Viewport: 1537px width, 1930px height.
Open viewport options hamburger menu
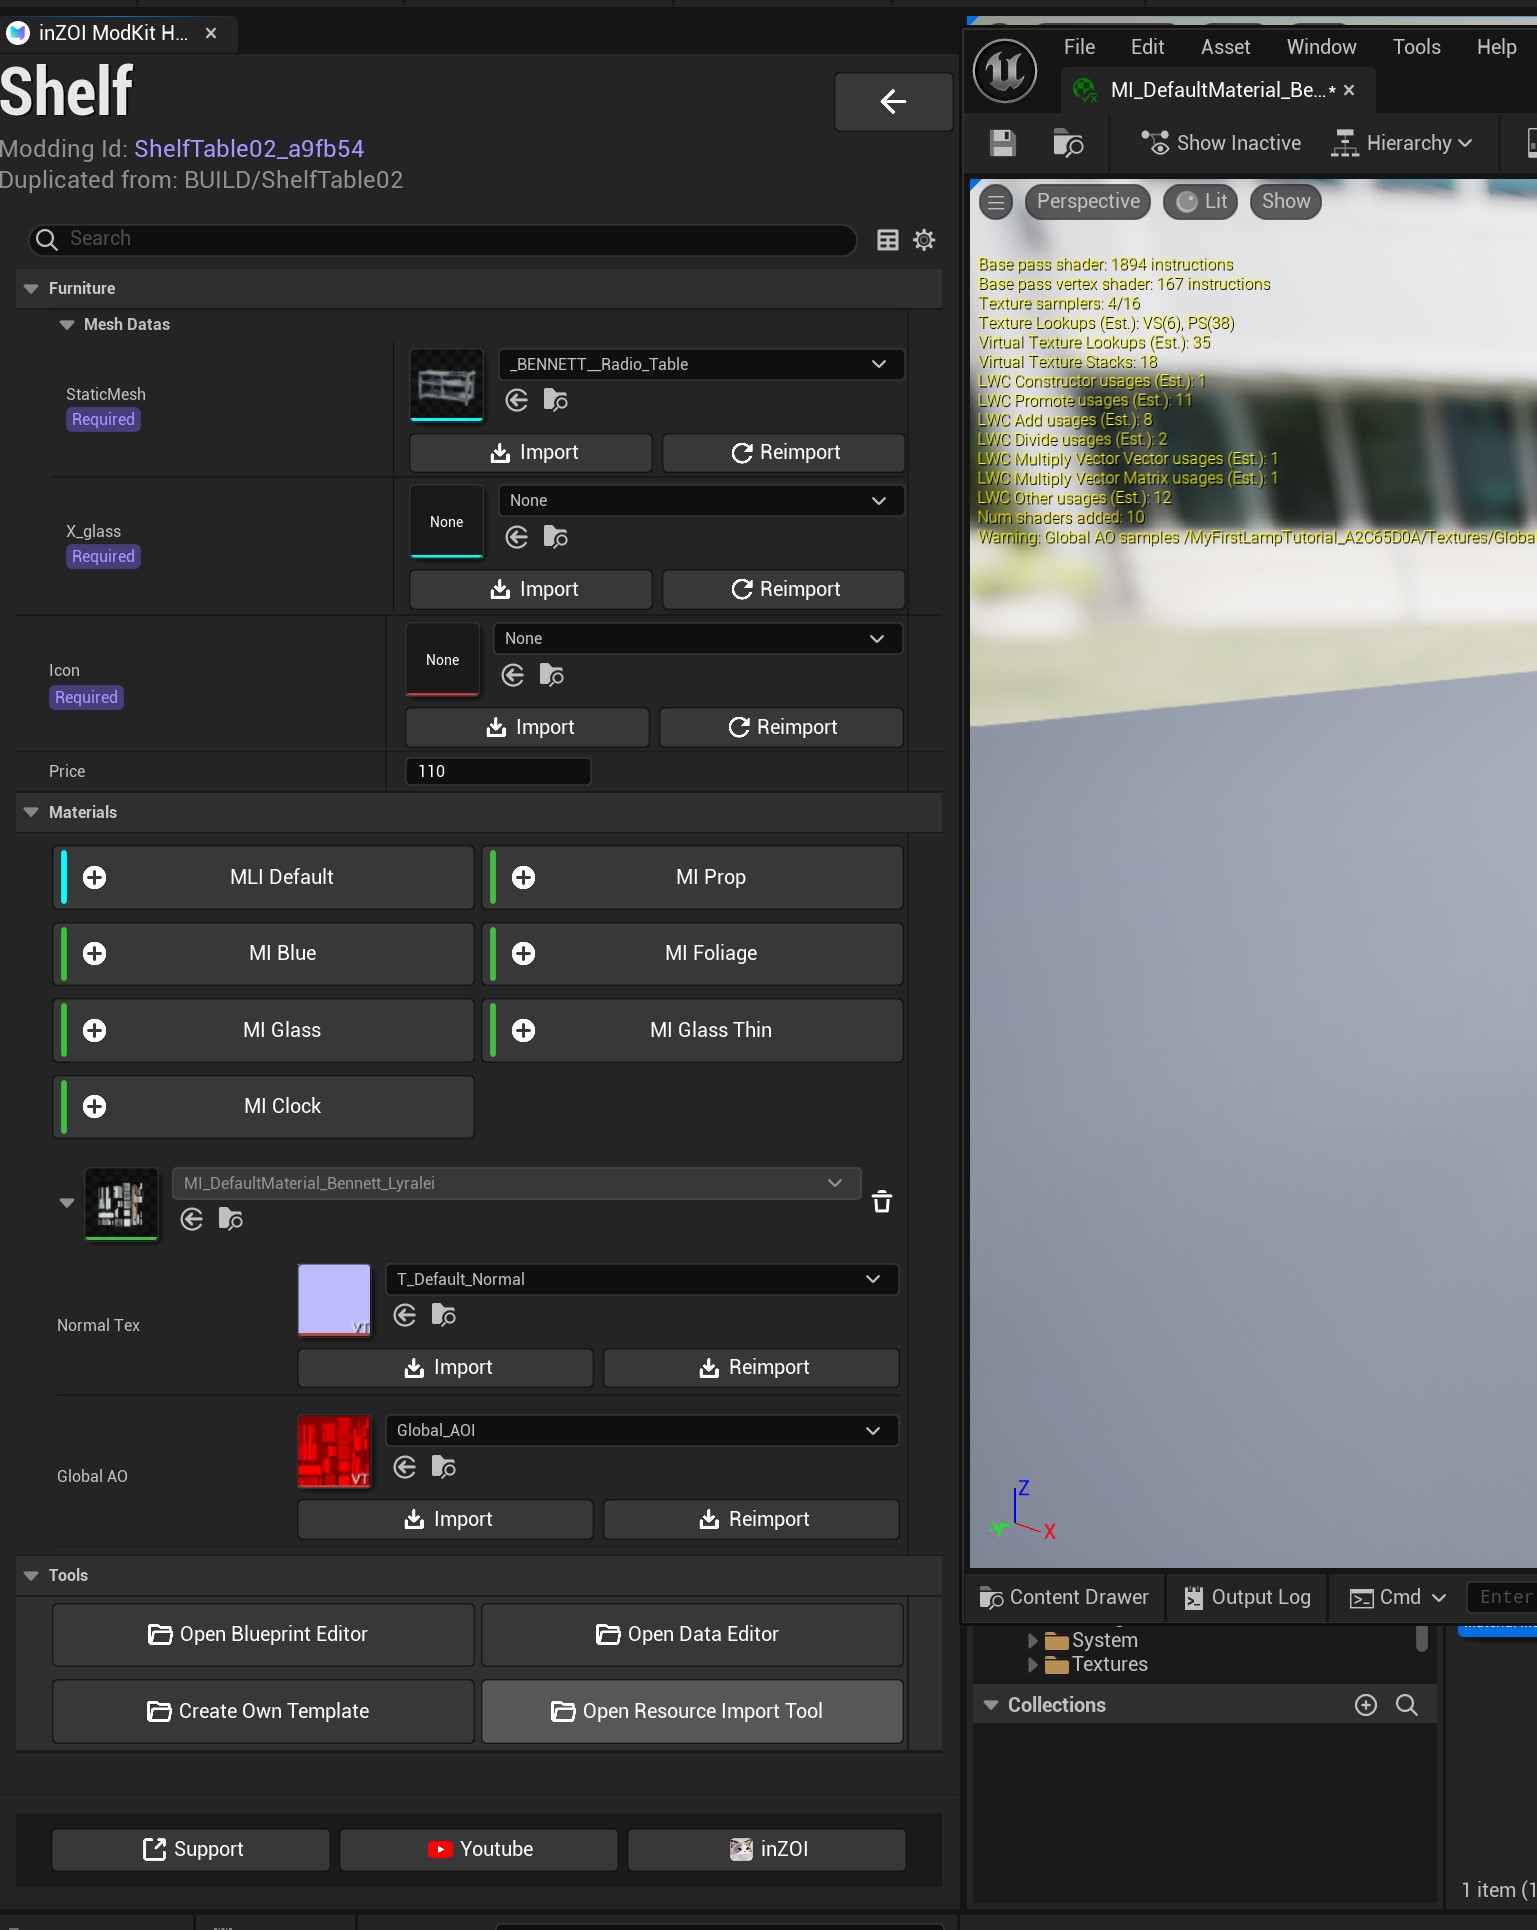point(996,202)
